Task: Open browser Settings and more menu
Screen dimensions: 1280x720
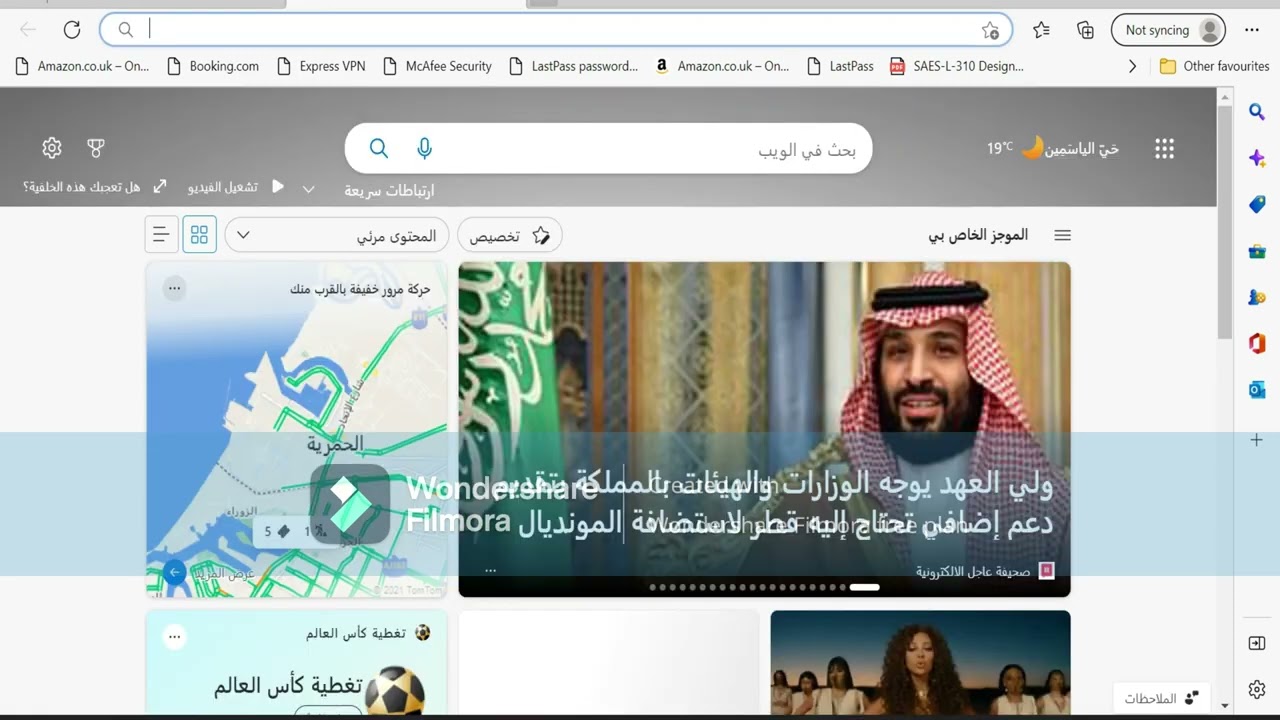Action: [x=1252, y=30]
